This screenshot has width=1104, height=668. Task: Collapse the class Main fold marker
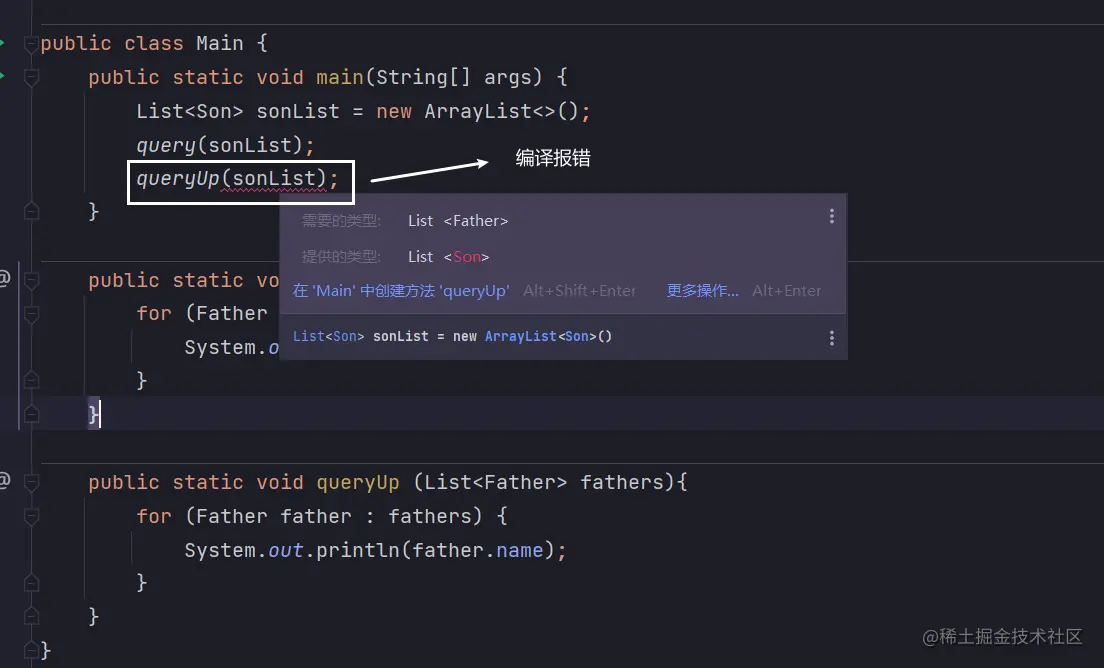pyautogui.click(x=31, y=44)
